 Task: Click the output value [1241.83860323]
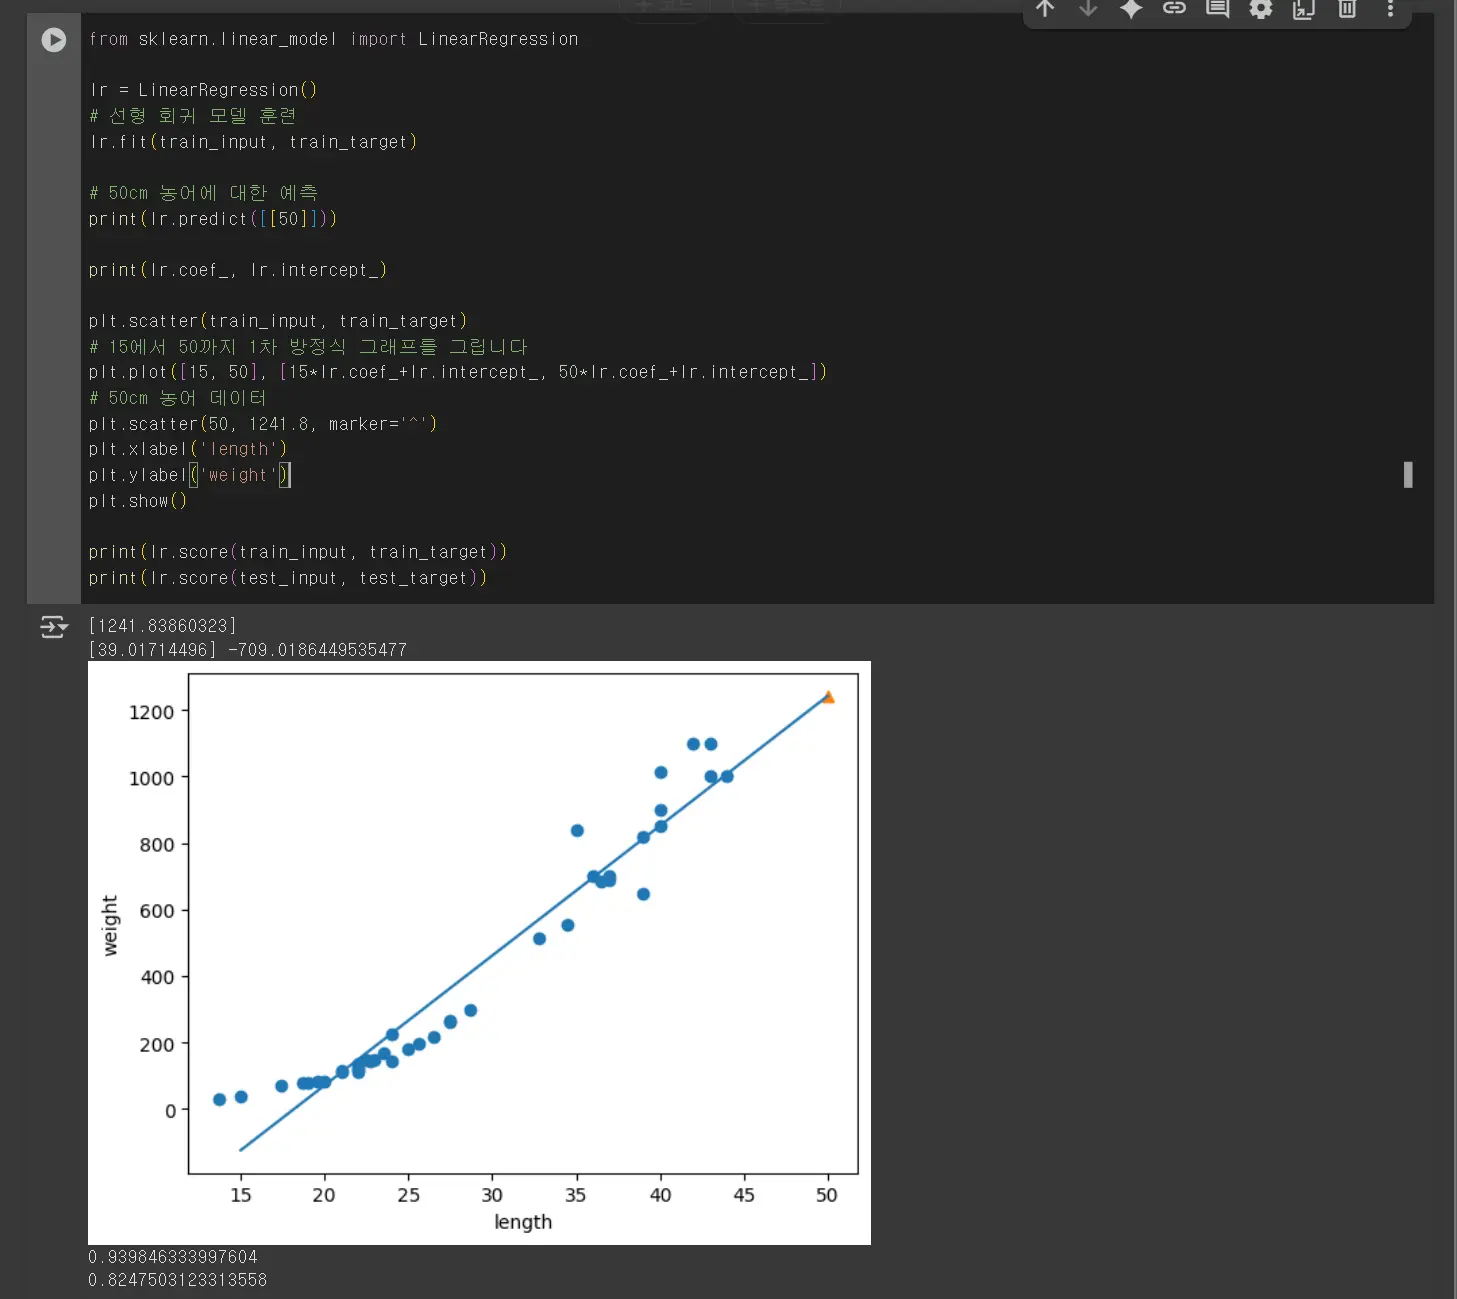tap(163, 626)
